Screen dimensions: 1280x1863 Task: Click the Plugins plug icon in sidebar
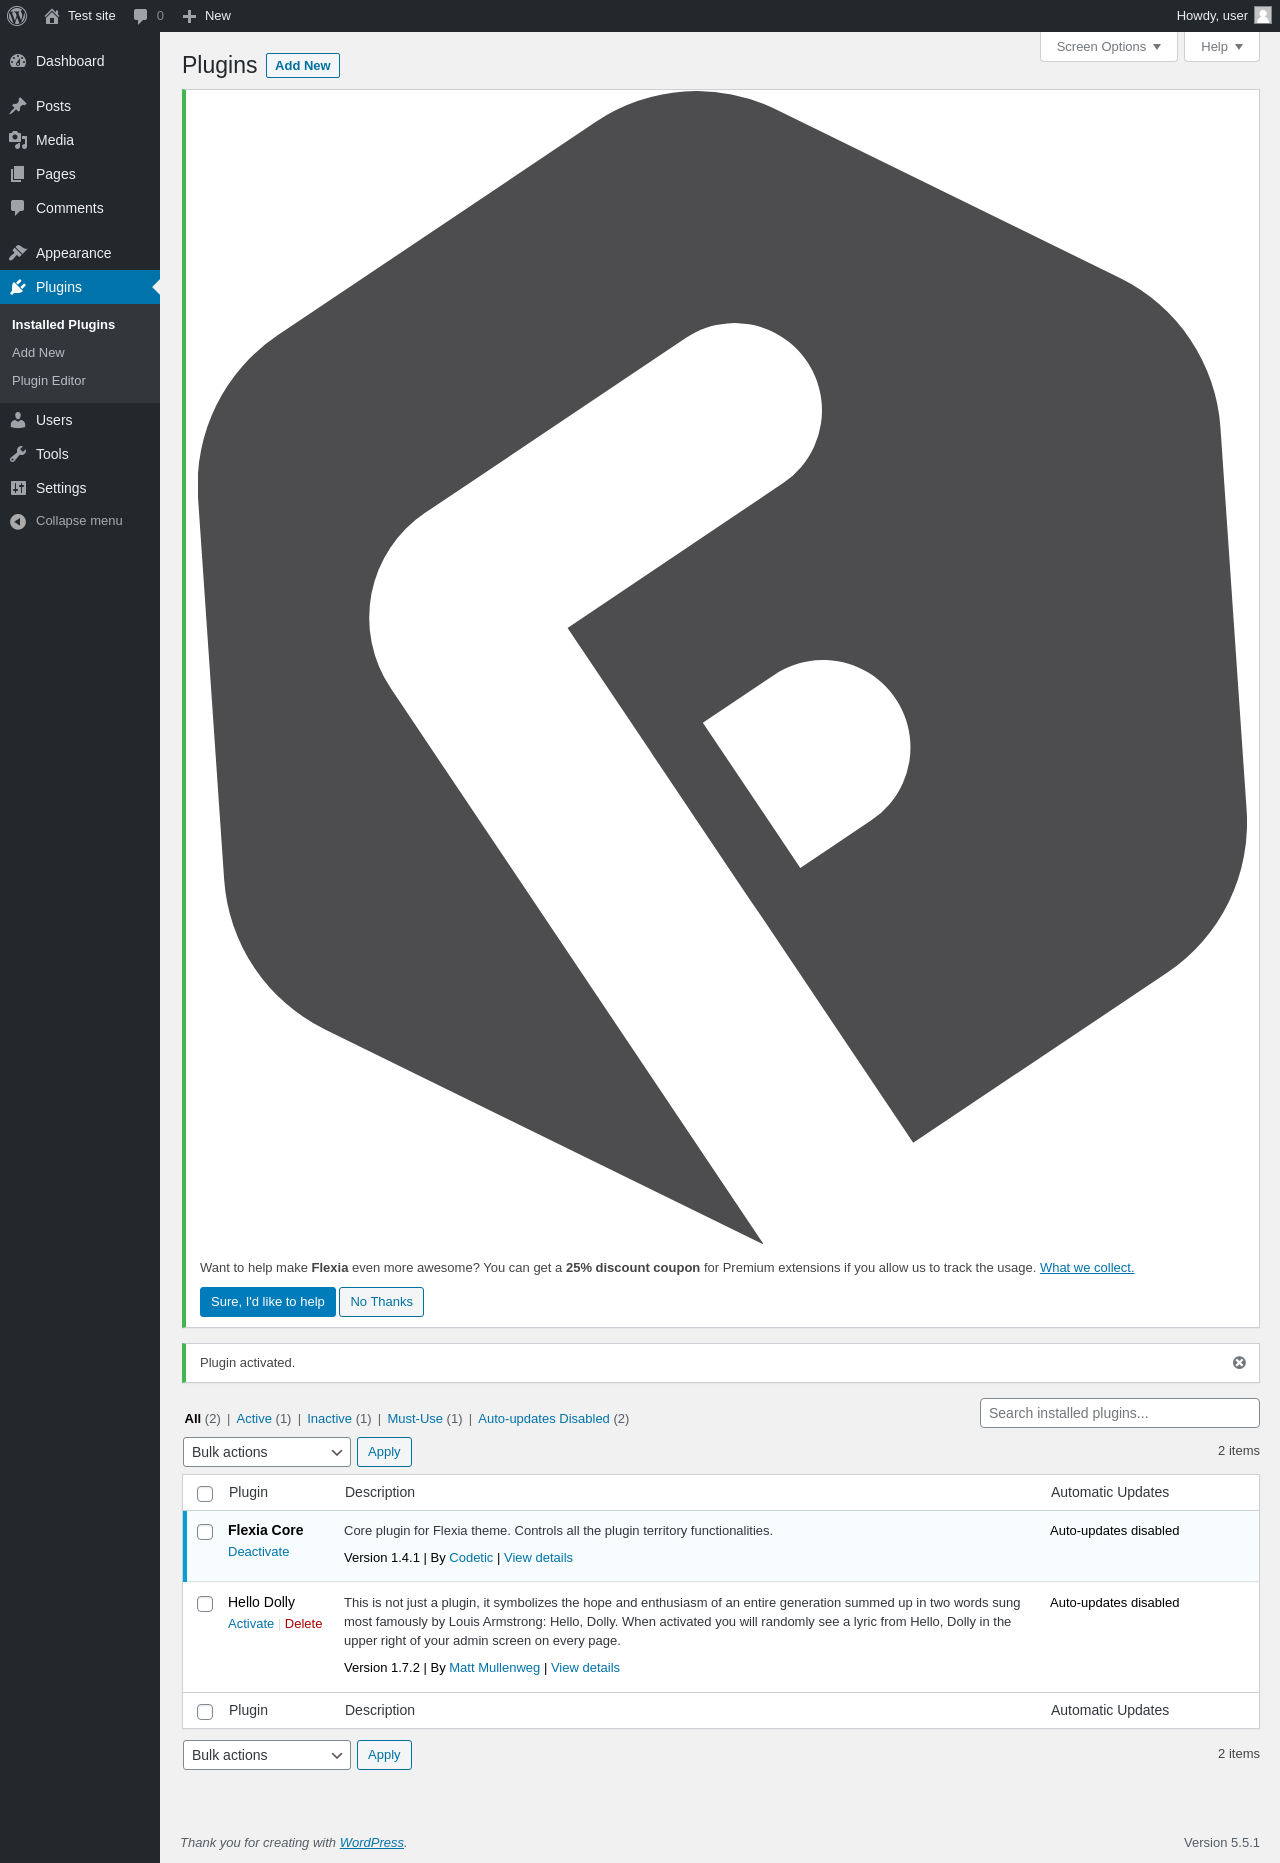click(x=18, y=287)
